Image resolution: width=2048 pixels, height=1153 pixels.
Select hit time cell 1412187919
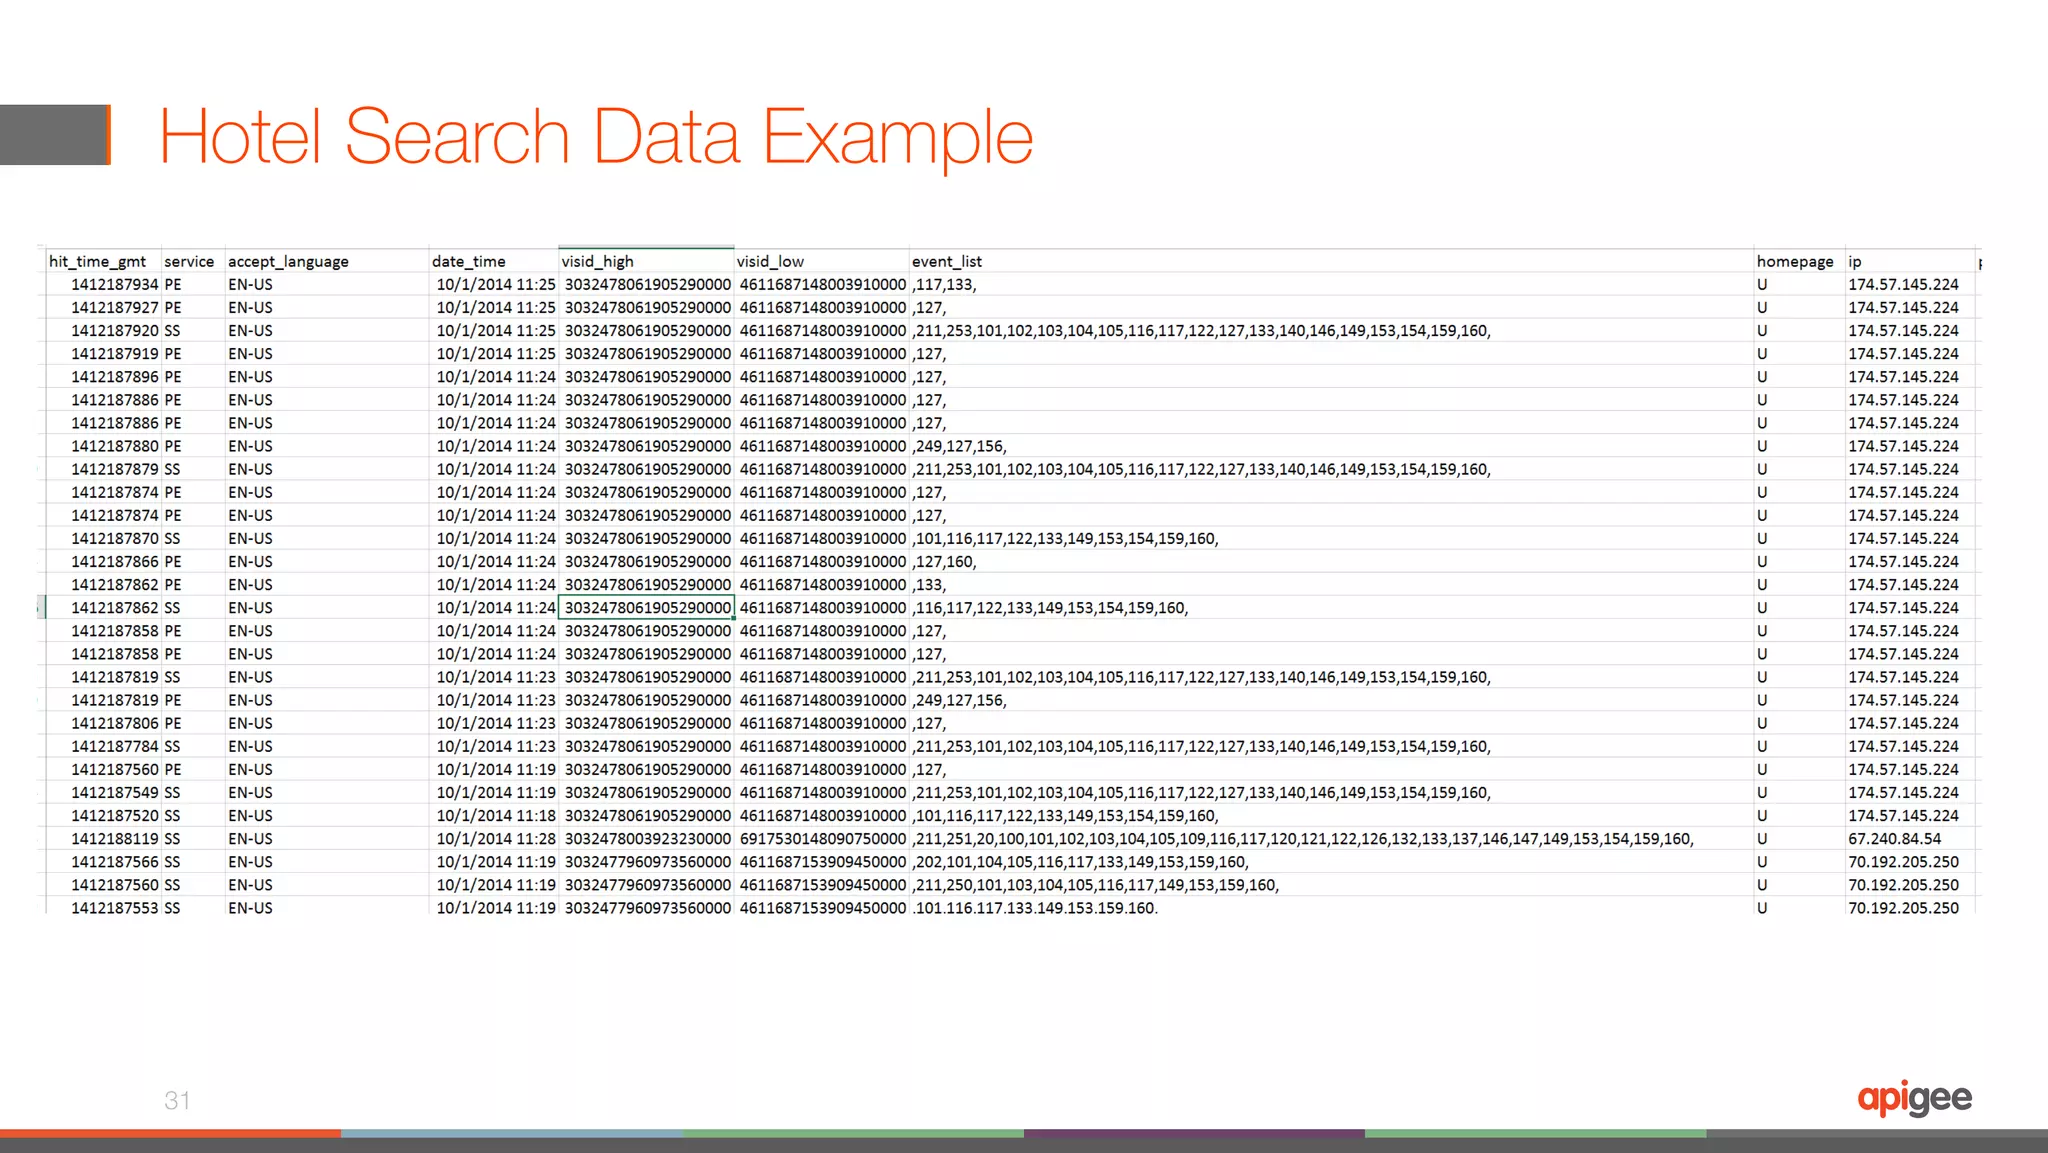103,353
